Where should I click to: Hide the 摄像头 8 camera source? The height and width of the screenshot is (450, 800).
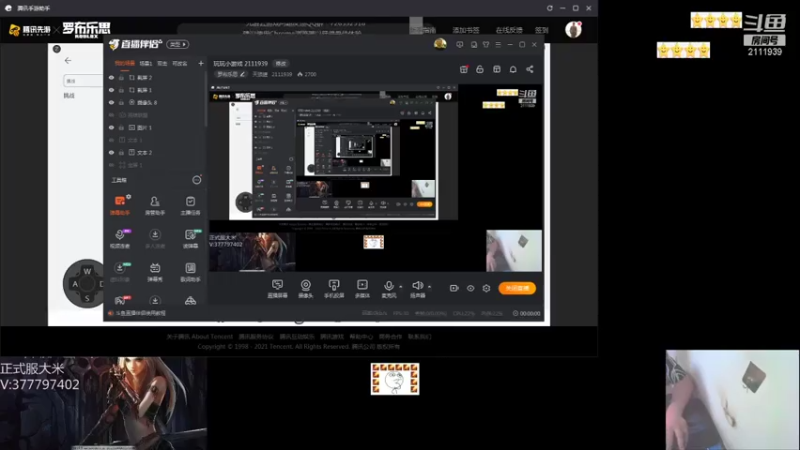[x=111, y=103]
